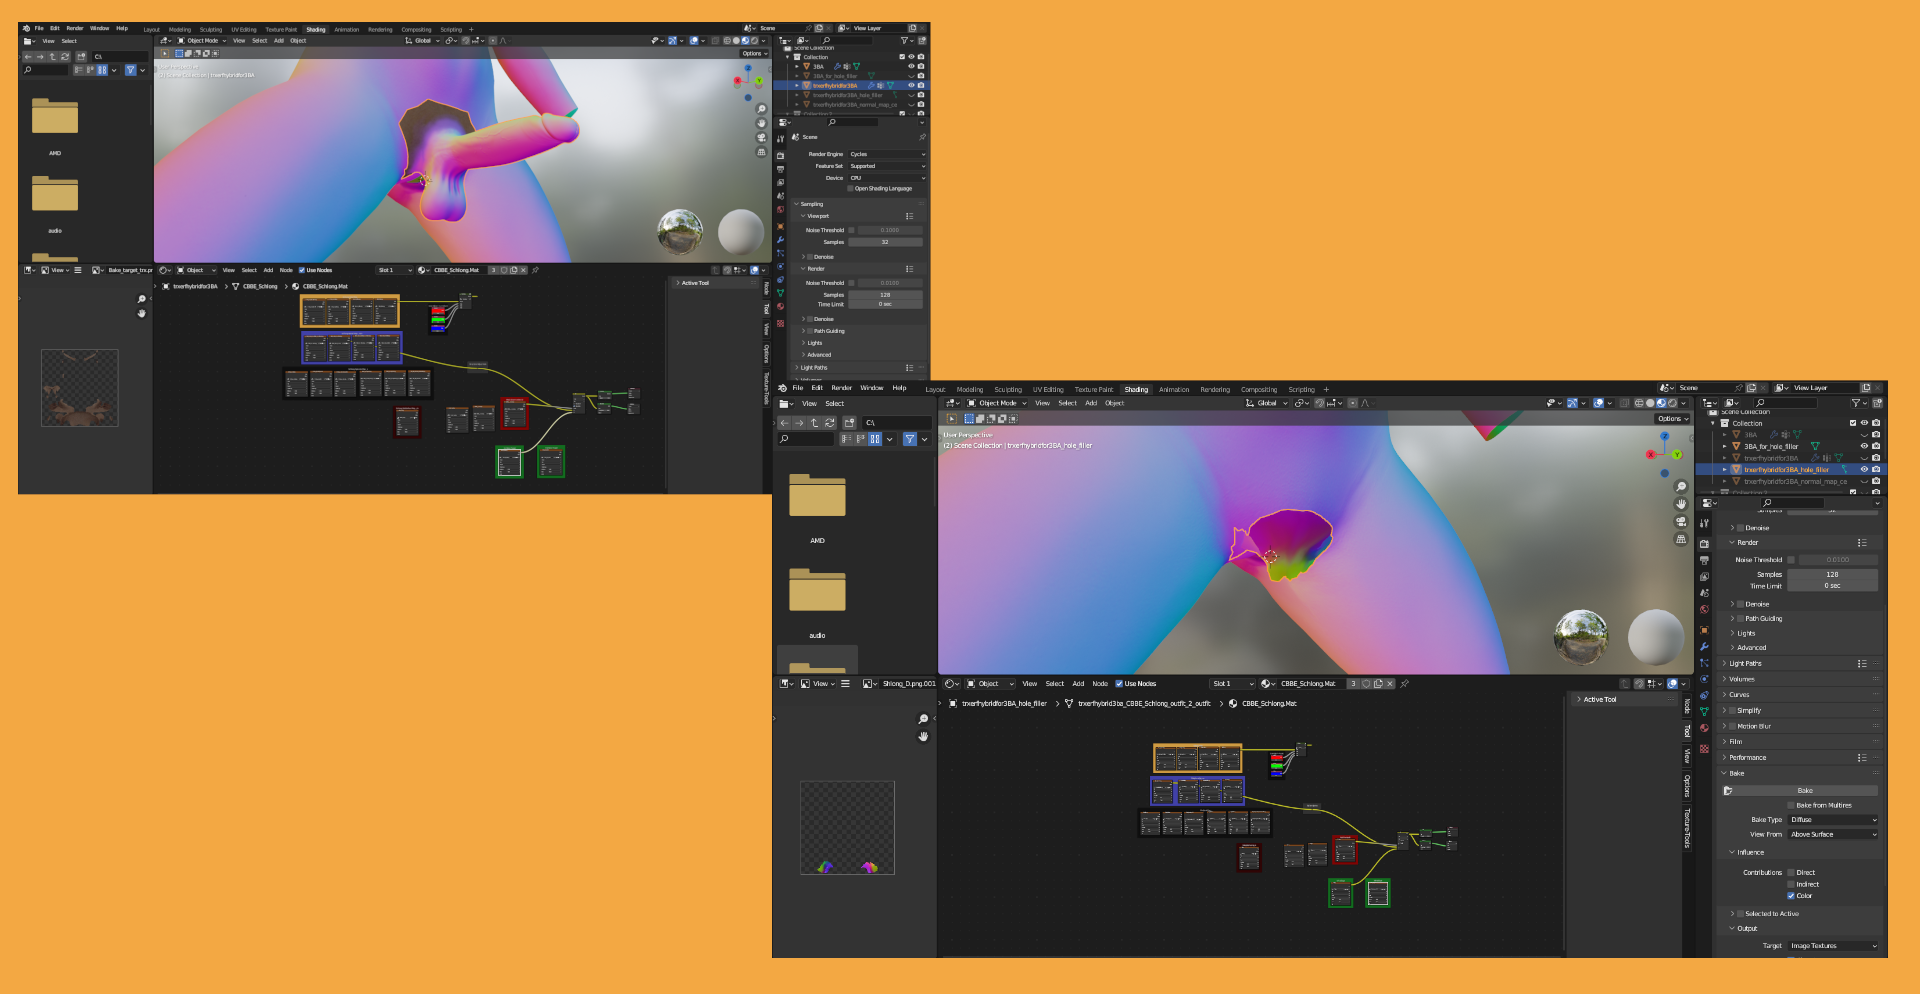Viewport: 1920px width, 994px height.
Task: Go back in front window's file browser
Action: coord(785,423)
